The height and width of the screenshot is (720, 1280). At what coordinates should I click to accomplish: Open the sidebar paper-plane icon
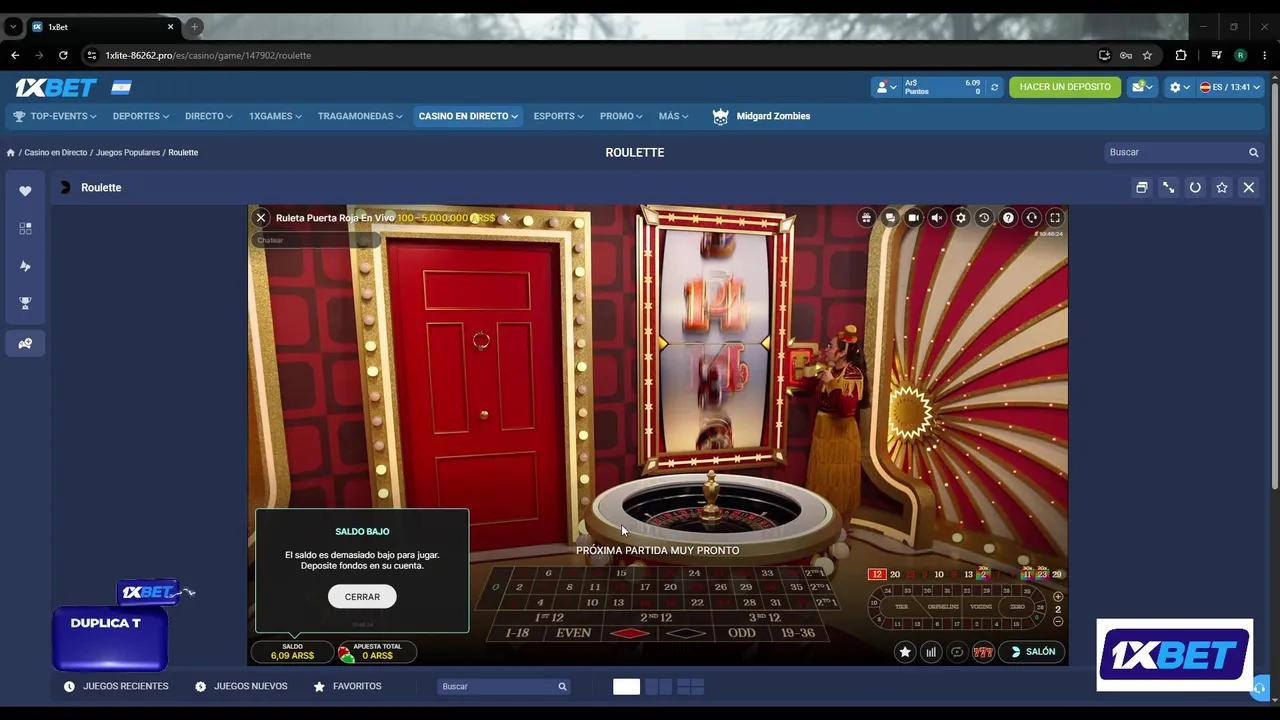coord(25,266)
